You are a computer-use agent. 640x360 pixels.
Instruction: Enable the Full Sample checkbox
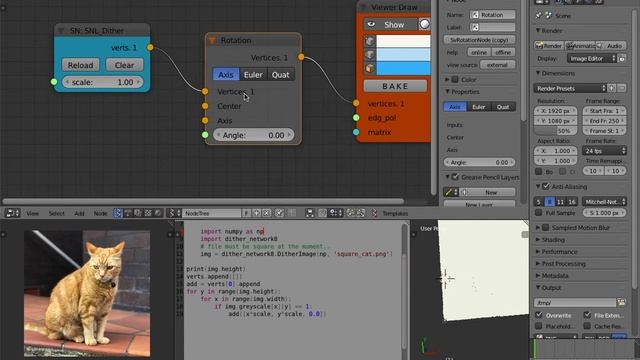pos(538,213)
